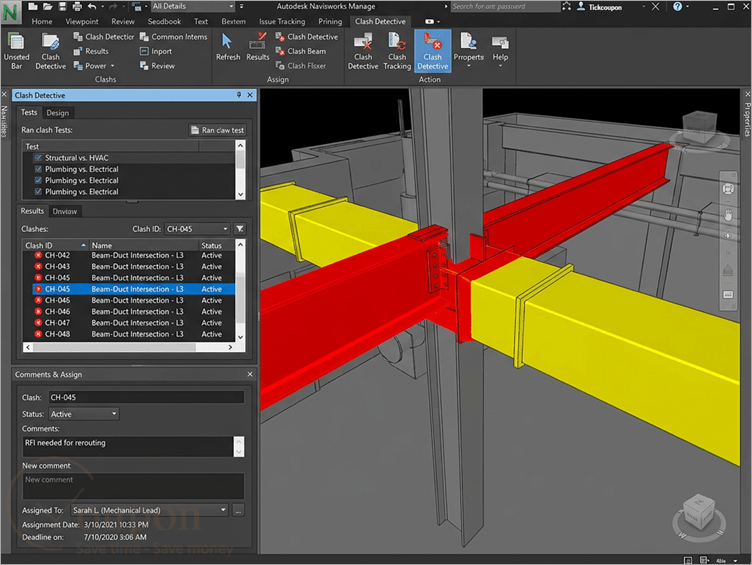The height and width of the screenshot is (565, 752).
Task: Click the Clash ID column header sort arrow
Action: [x=83, y=245]
